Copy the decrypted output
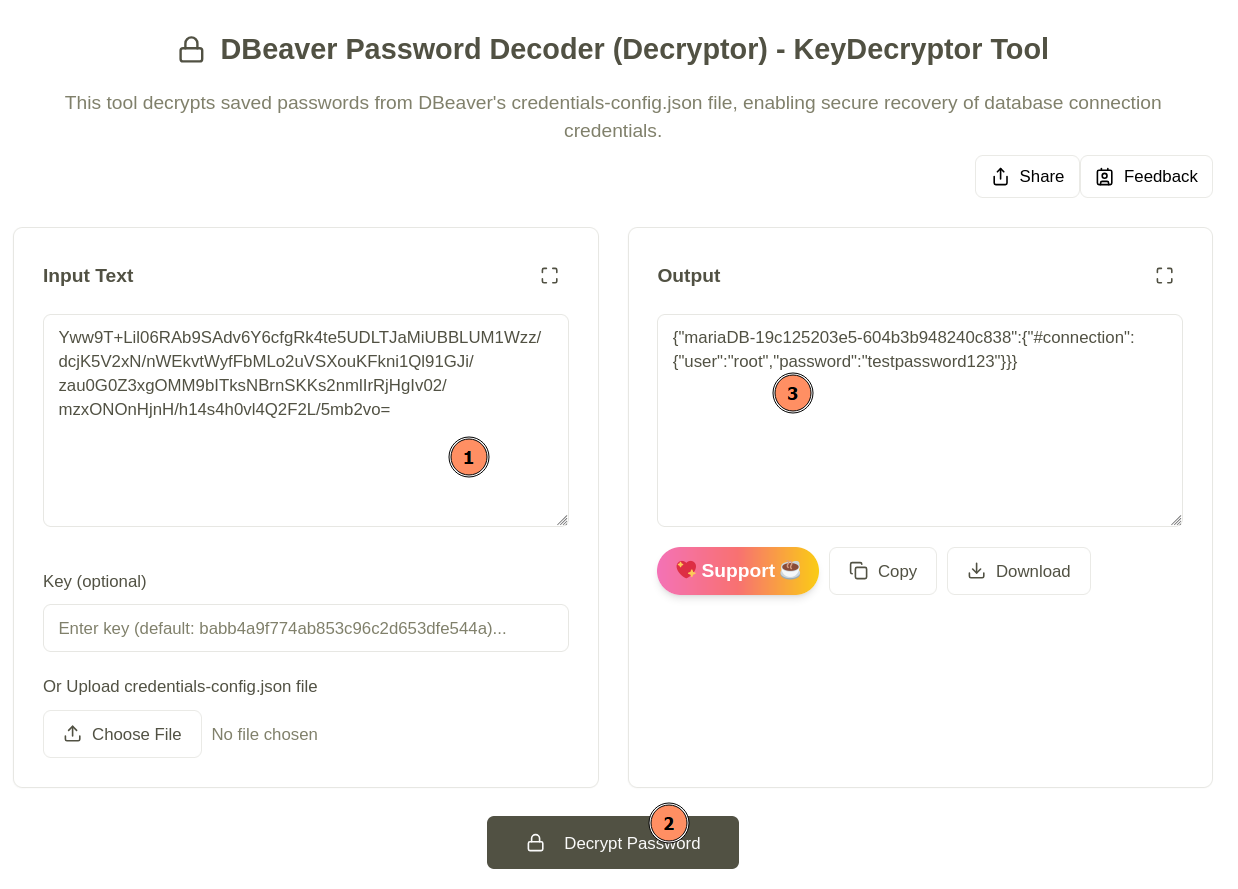The width and height of the screenshot is (1238, 889). (x=882, y=570)
